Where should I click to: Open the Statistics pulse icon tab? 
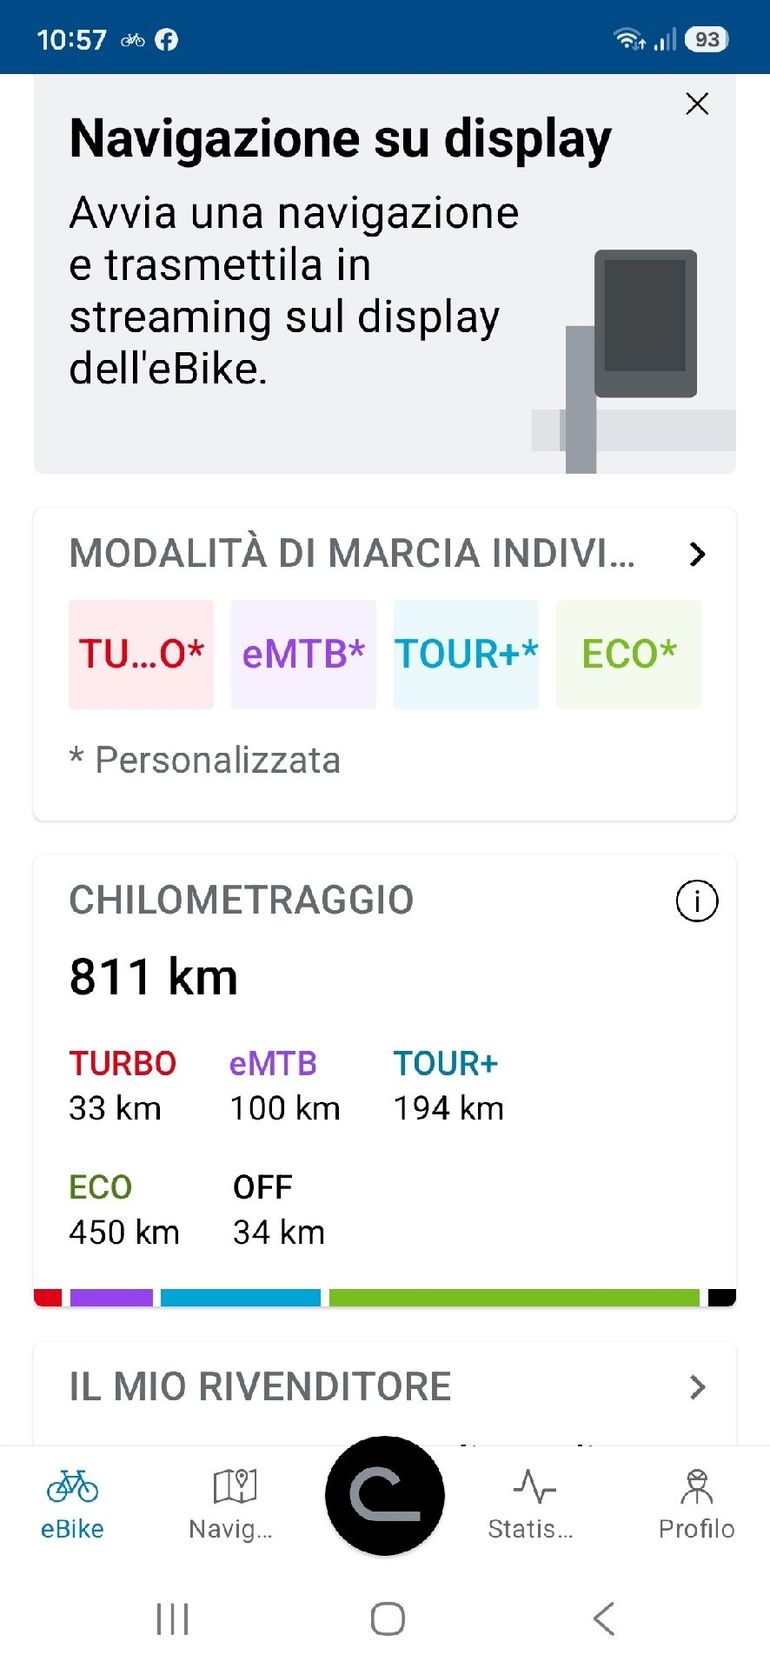pyautogui.click(x=534, y=1487)
